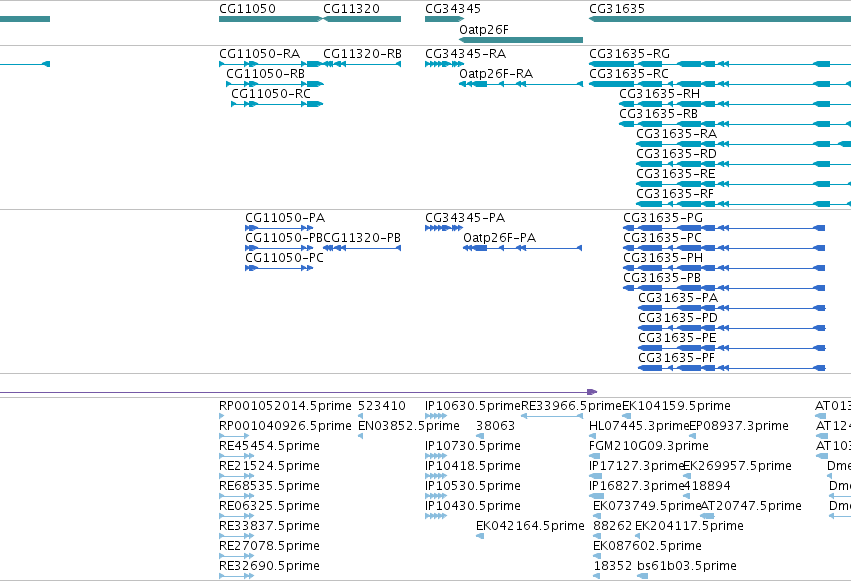The height and width of the screenshot is (581, 851).
Task: Select transcript CG11050-RA
Action: [259, 54]
